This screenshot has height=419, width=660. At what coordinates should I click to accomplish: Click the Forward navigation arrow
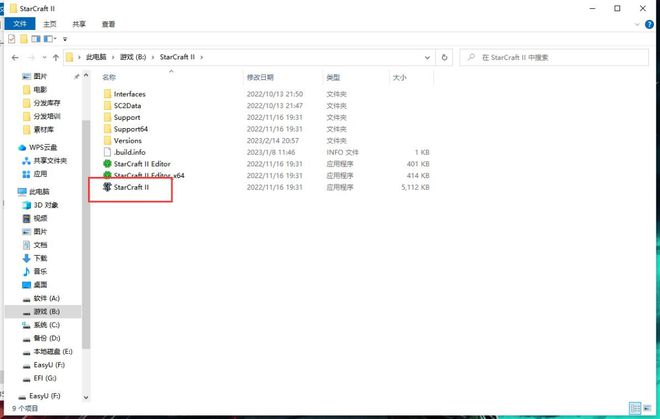click(x=31, y=57)
